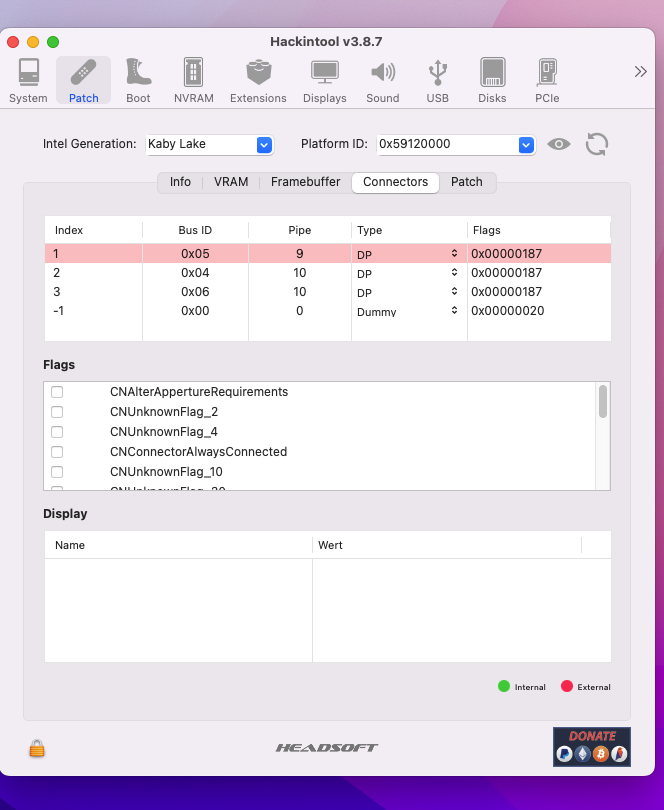Image resolution: width=664 pixels, height=810 pixels.
Task: Enable CNAlterAppertureRequirements checkbox
Action: (x=57, y=392)
